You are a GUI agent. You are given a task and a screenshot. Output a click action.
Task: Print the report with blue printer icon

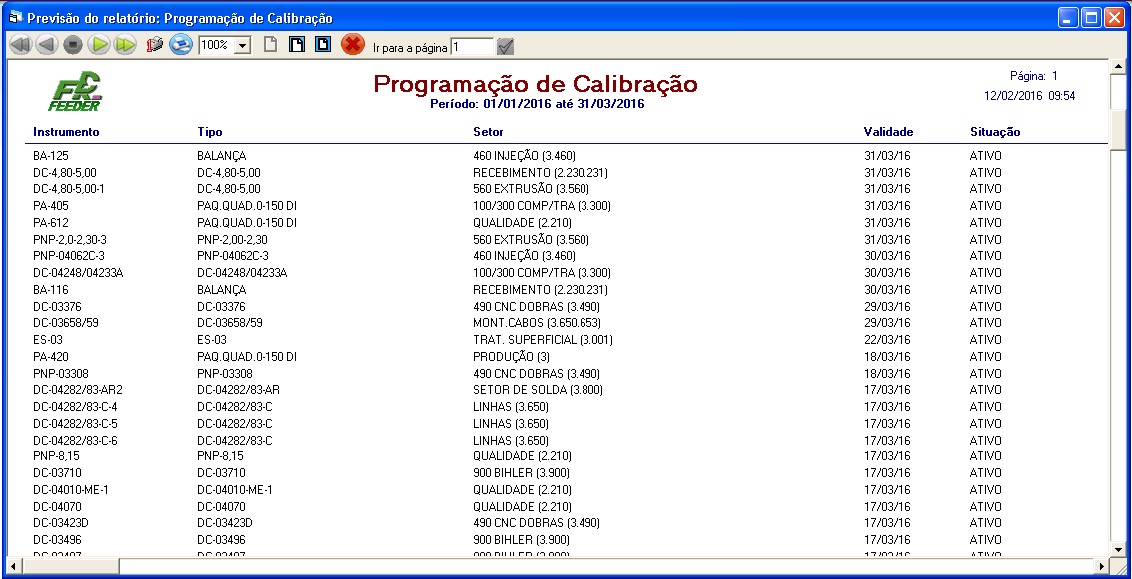pyautogui.click(x=180, y=45)
